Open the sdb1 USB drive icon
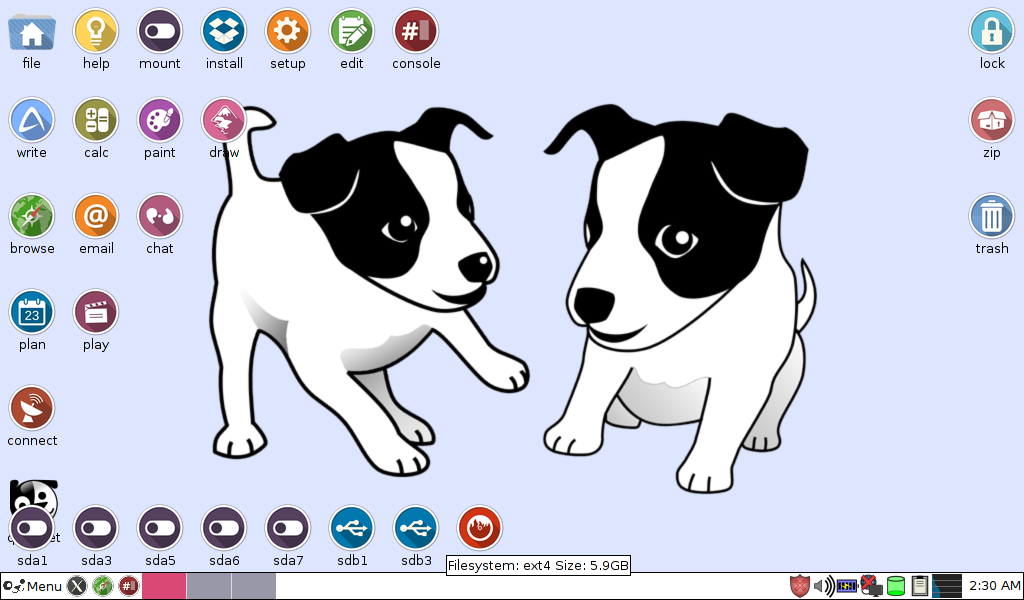 tap(351, 529)
